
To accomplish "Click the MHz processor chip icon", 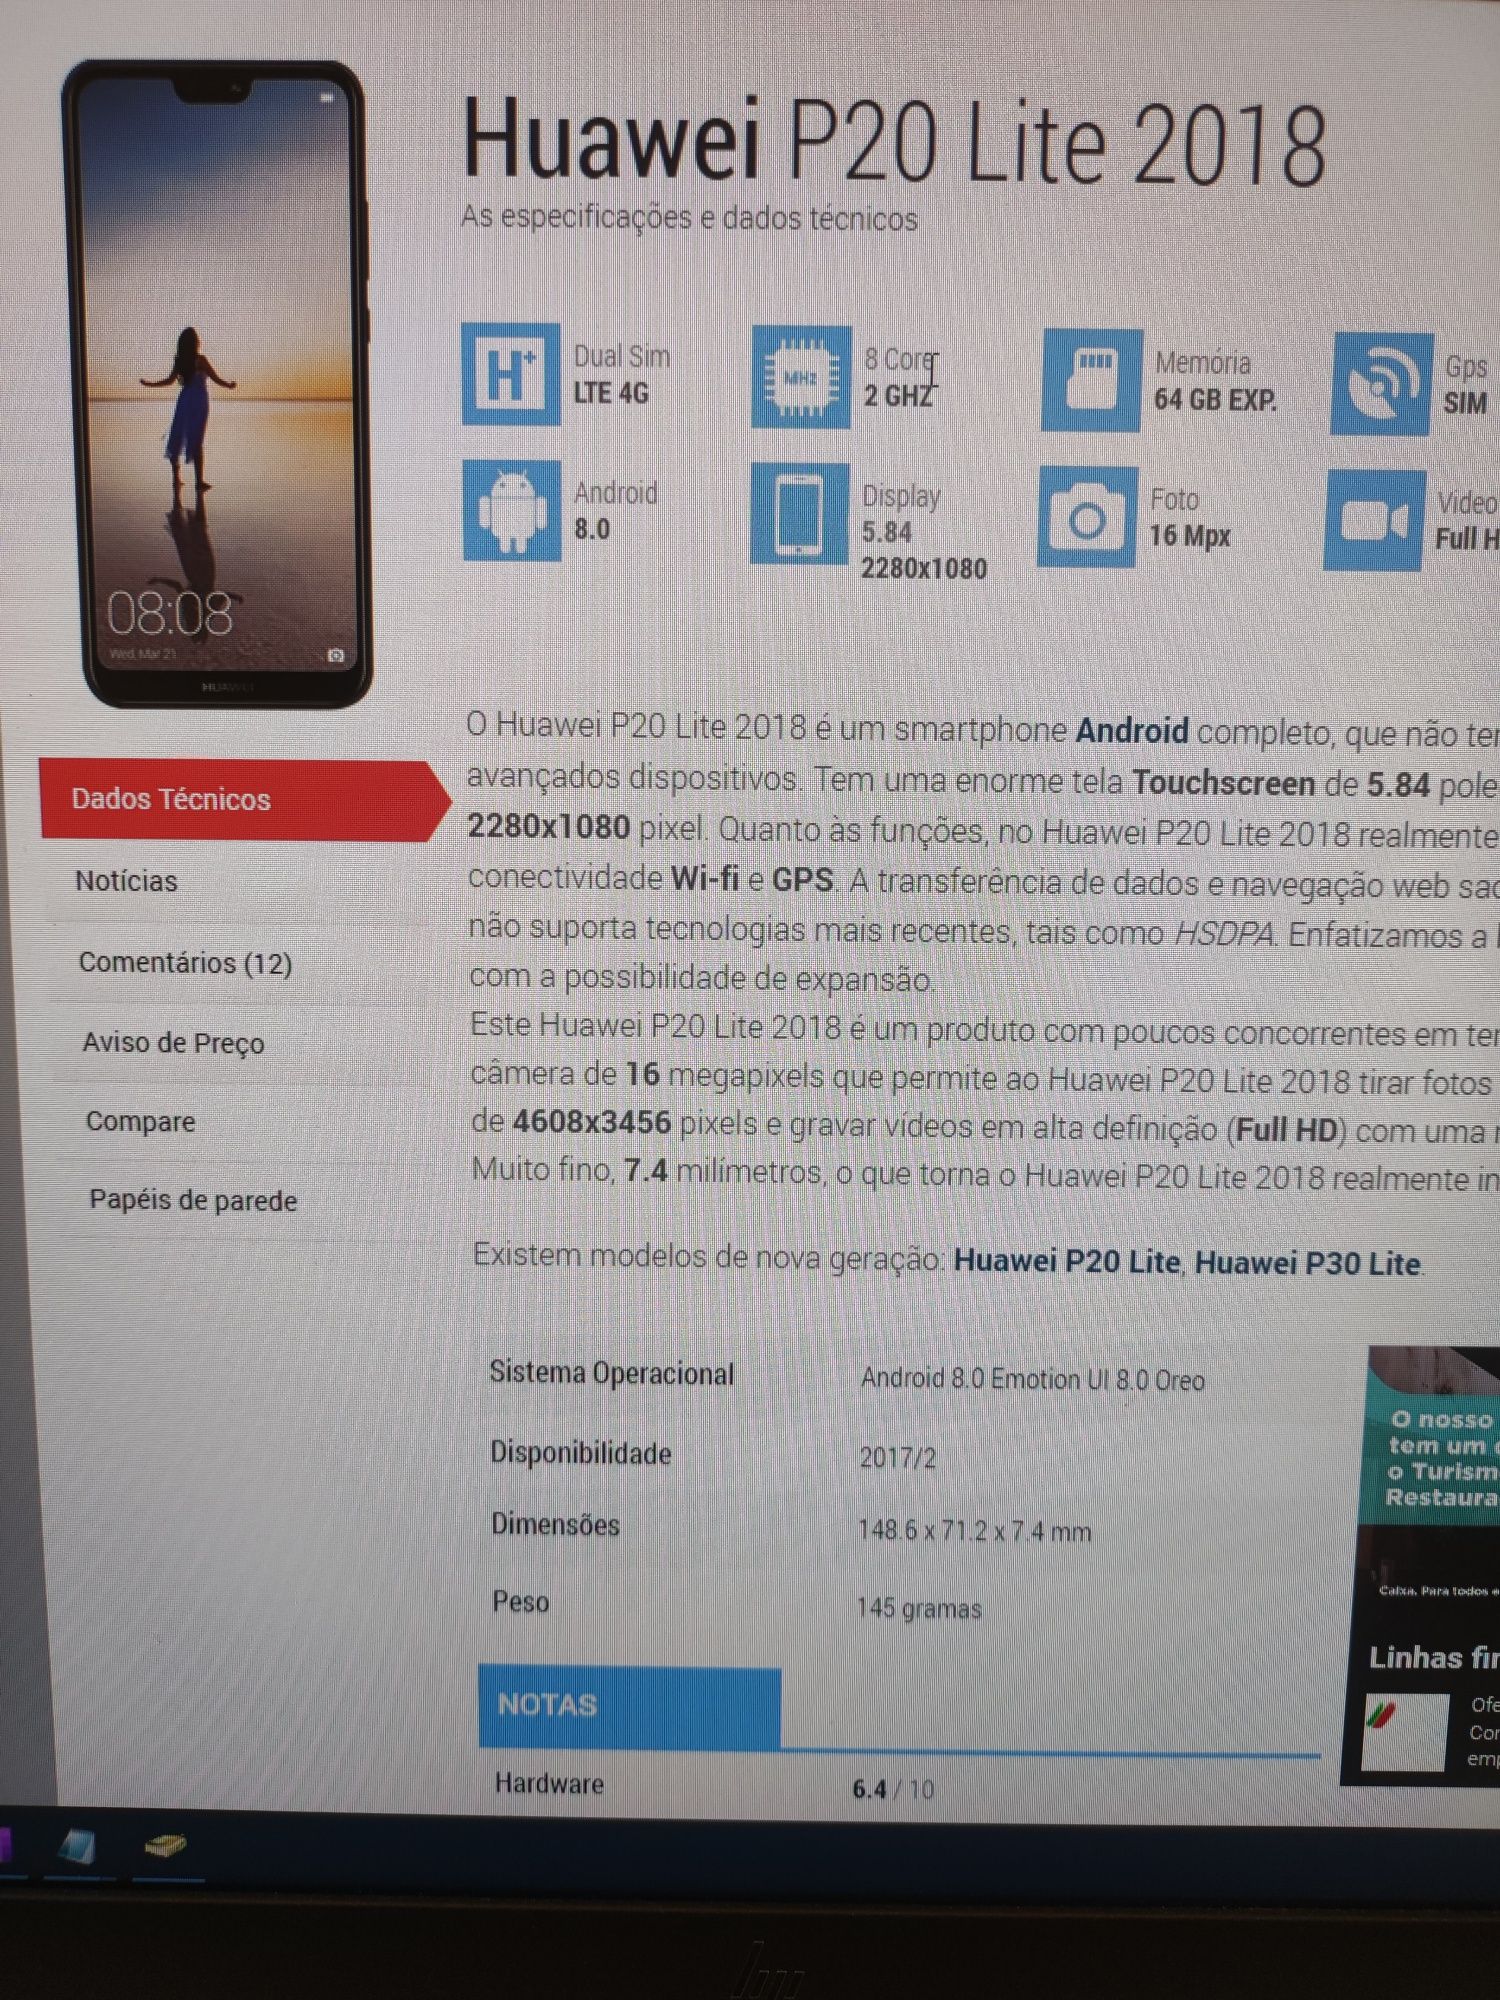I will coord(801,377).
